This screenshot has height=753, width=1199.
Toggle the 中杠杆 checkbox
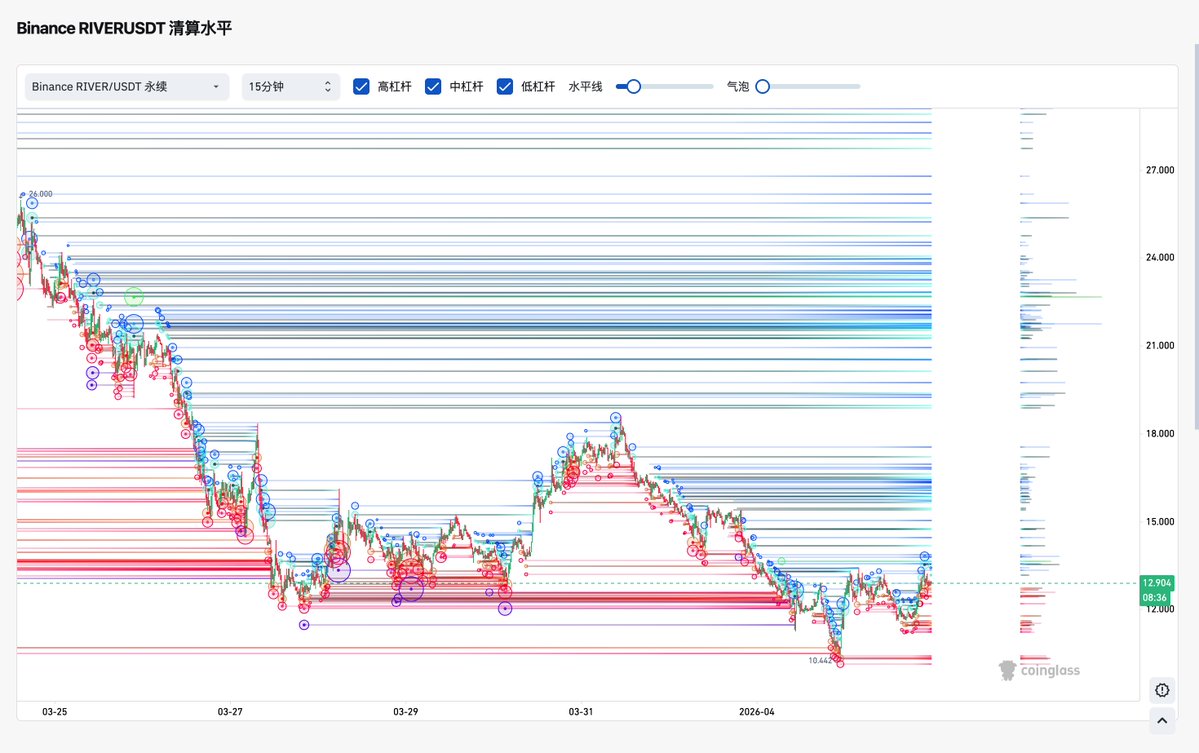(x=433, y=87)
